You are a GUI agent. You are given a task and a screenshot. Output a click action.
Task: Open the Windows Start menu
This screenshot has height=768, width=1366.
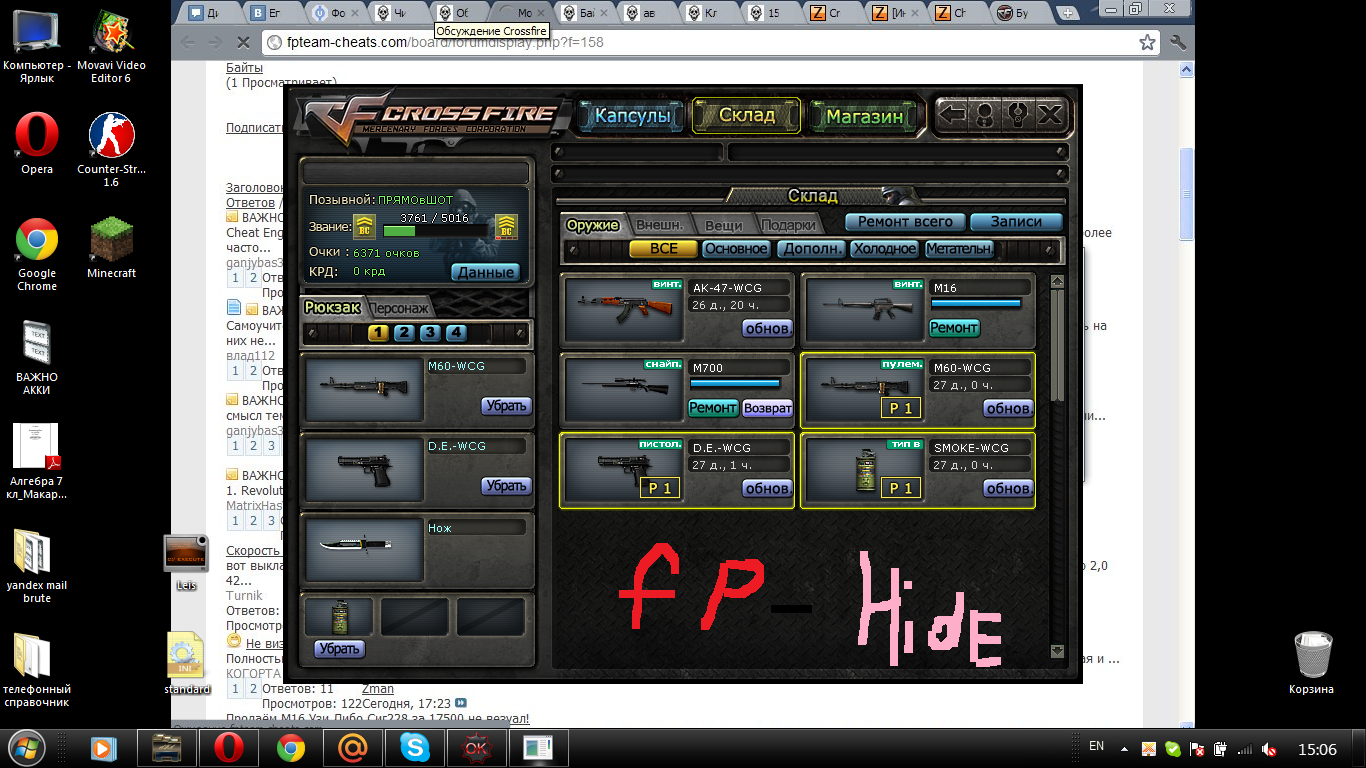point(26,748)
